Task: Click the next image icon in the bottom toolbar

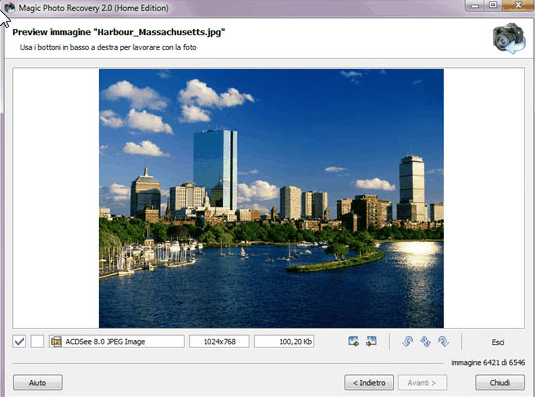Action: coord(371,341)
